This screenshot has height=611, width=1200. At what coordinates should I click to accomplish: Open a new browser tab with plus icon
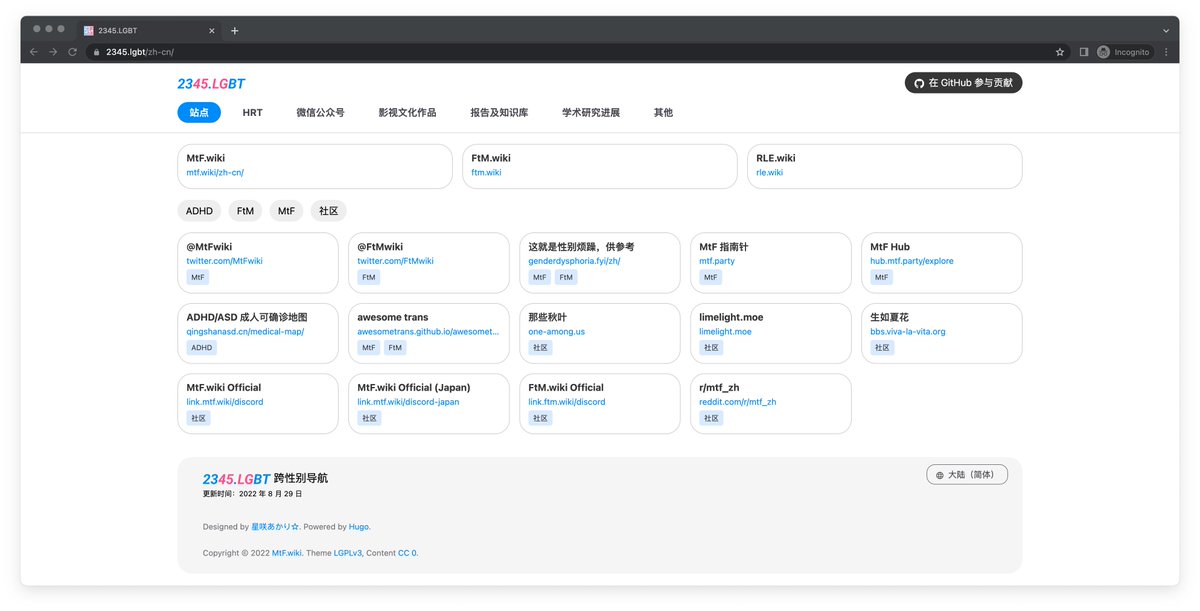coord(235,31)
